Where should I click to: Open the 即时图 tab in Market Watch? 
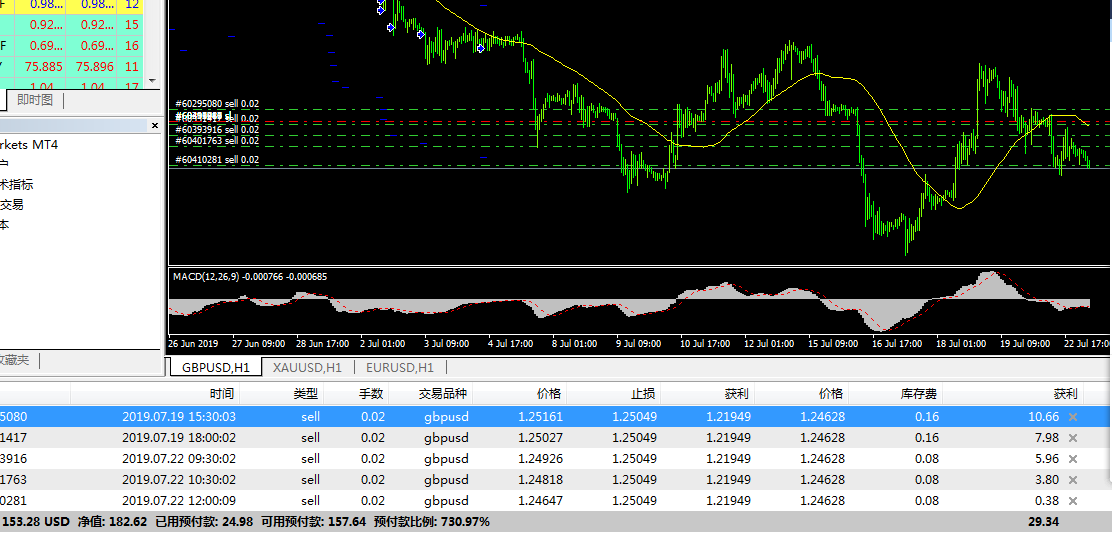35,100
